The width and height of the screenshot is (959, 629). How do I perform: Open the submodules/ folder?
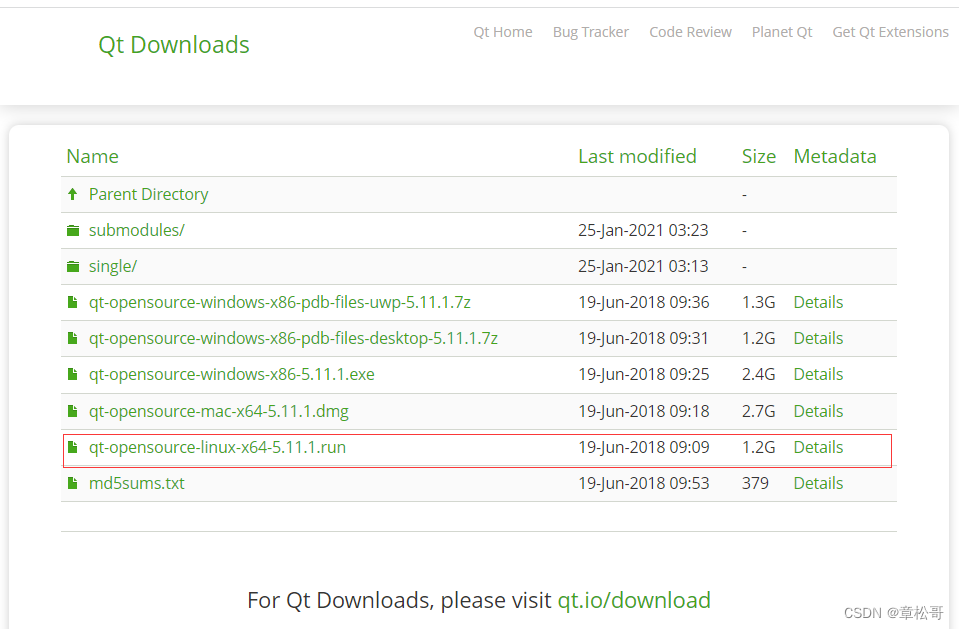[136, 231]
